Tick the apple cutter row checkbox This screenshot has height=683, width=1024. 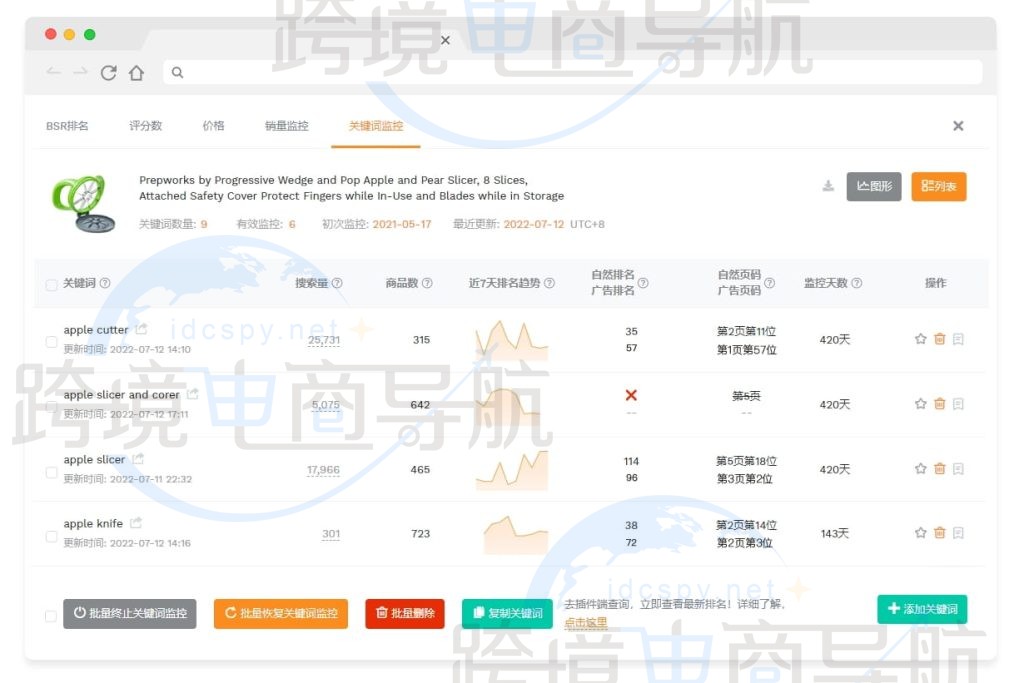(x=51, y=341)
